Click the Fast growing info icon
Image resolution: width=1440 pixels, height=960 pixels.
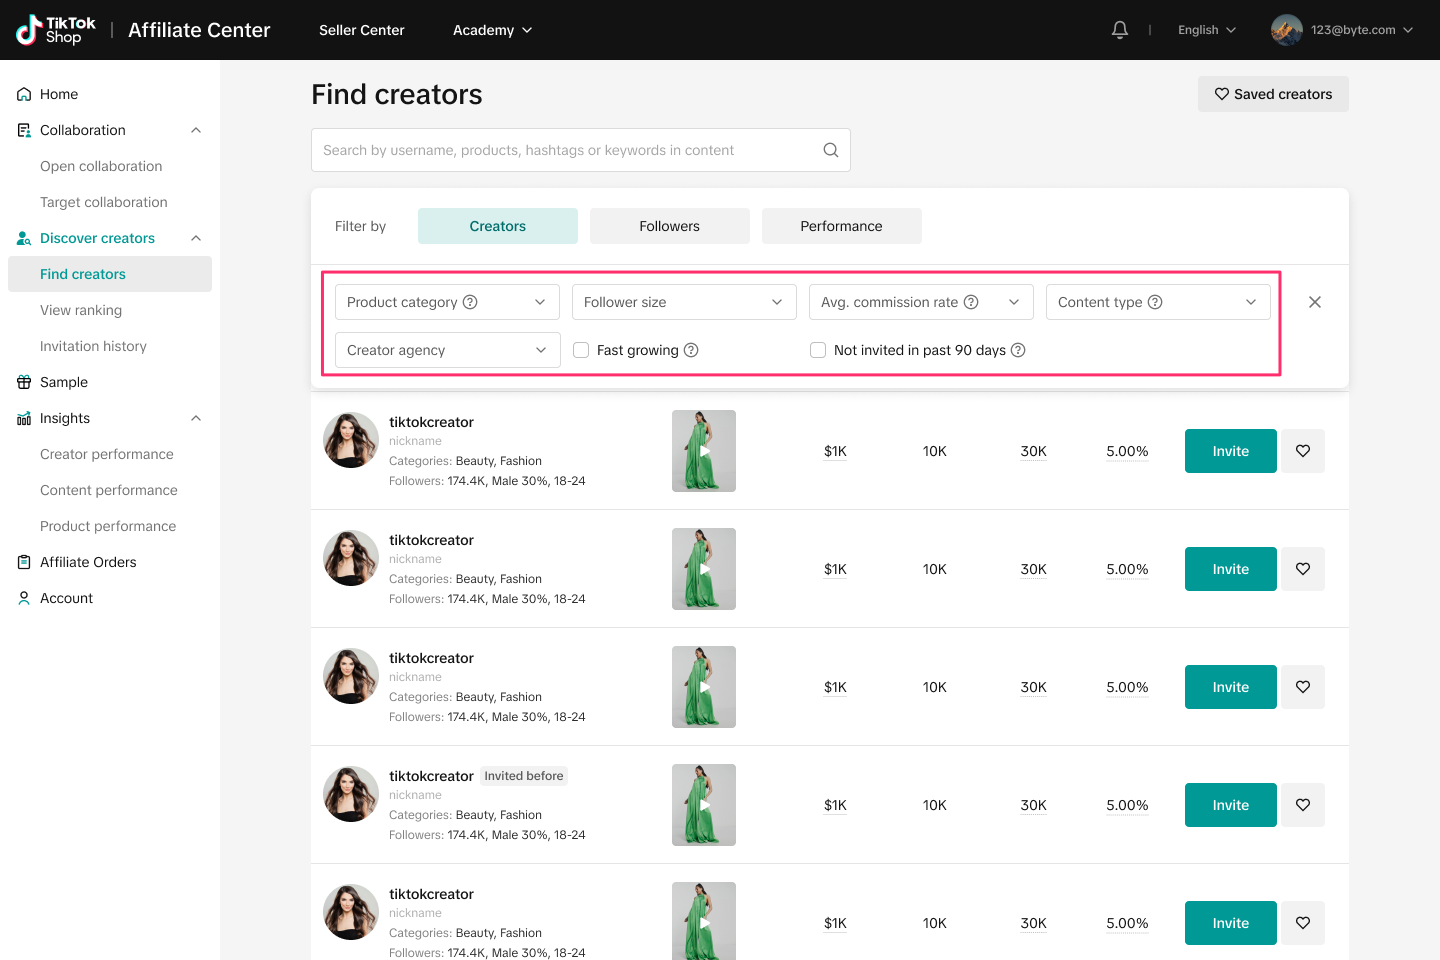click(x=691, y=350)
